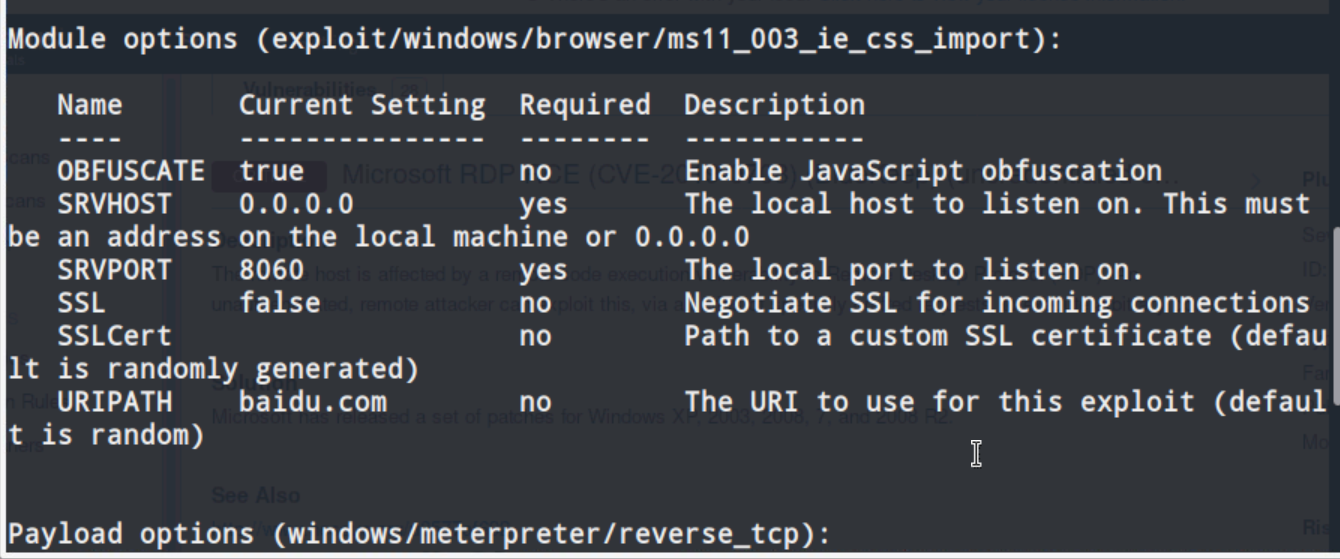This screenshot has width=1340, height=559.
Task: Click the SSLCert option name
Action: 114,336
